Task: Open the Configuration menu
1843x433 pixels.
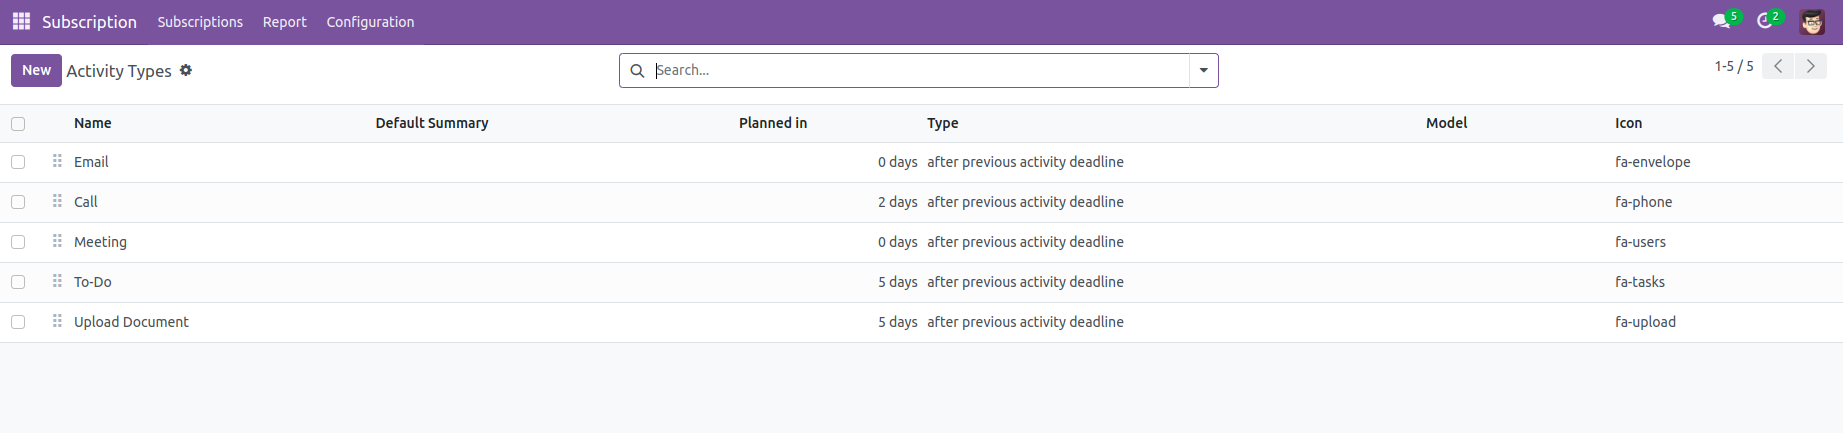Action: point(370,22)
